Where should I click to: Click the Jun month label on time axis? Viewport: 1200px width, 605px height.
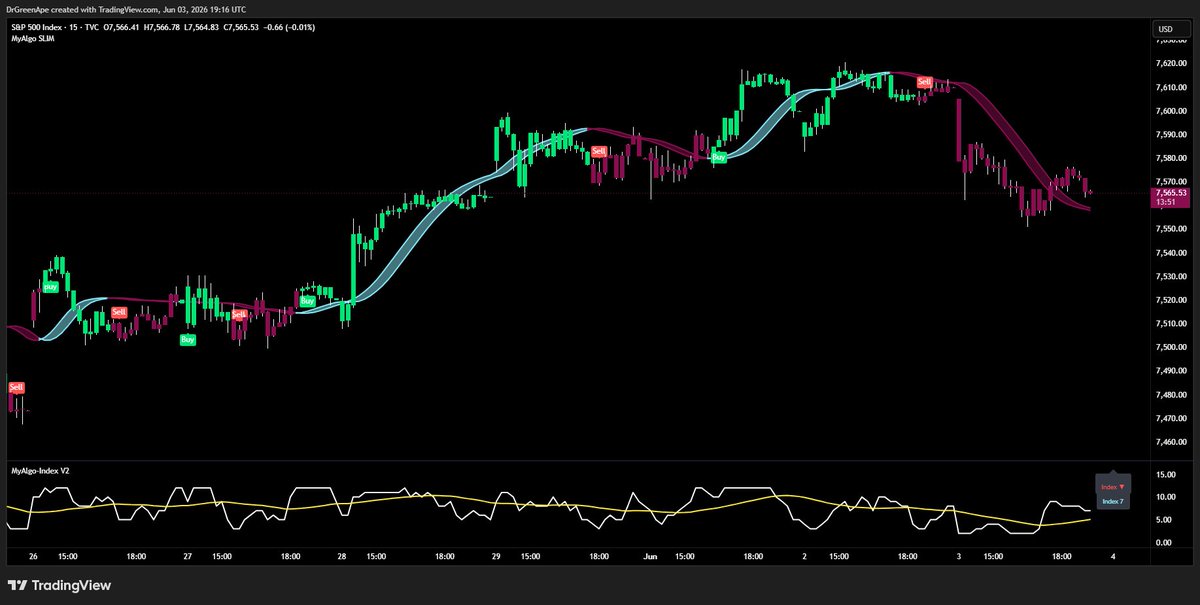point(650,556)
